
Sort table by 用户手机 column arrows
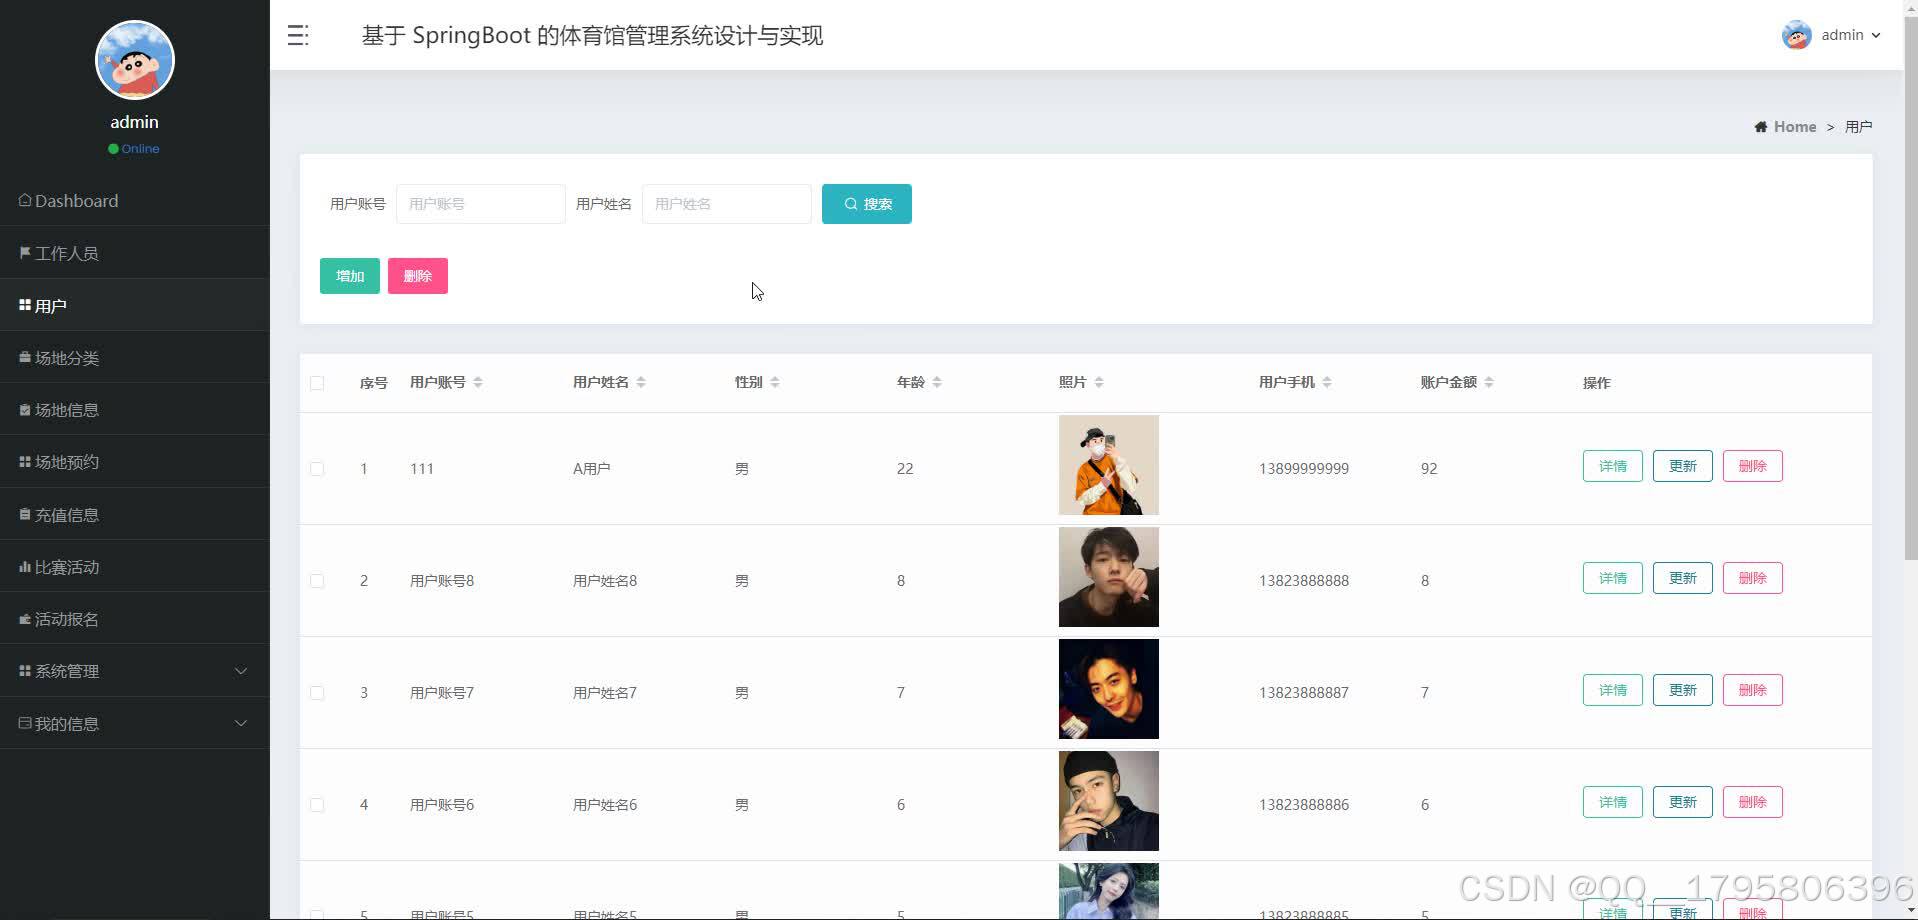click(1327, 382)
